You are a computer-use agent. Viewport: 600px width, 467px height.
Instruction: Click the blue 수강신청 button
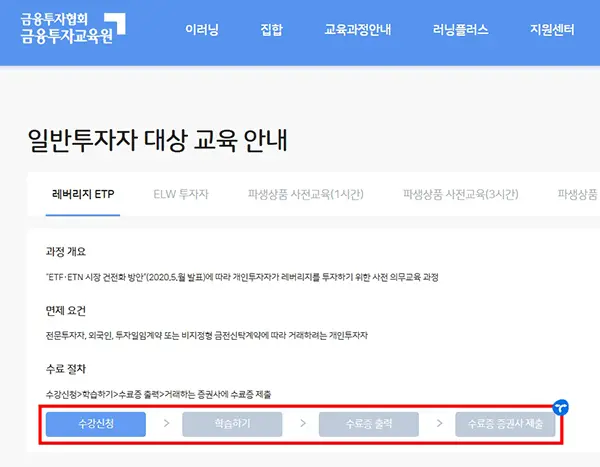click(x=96, y=424)
